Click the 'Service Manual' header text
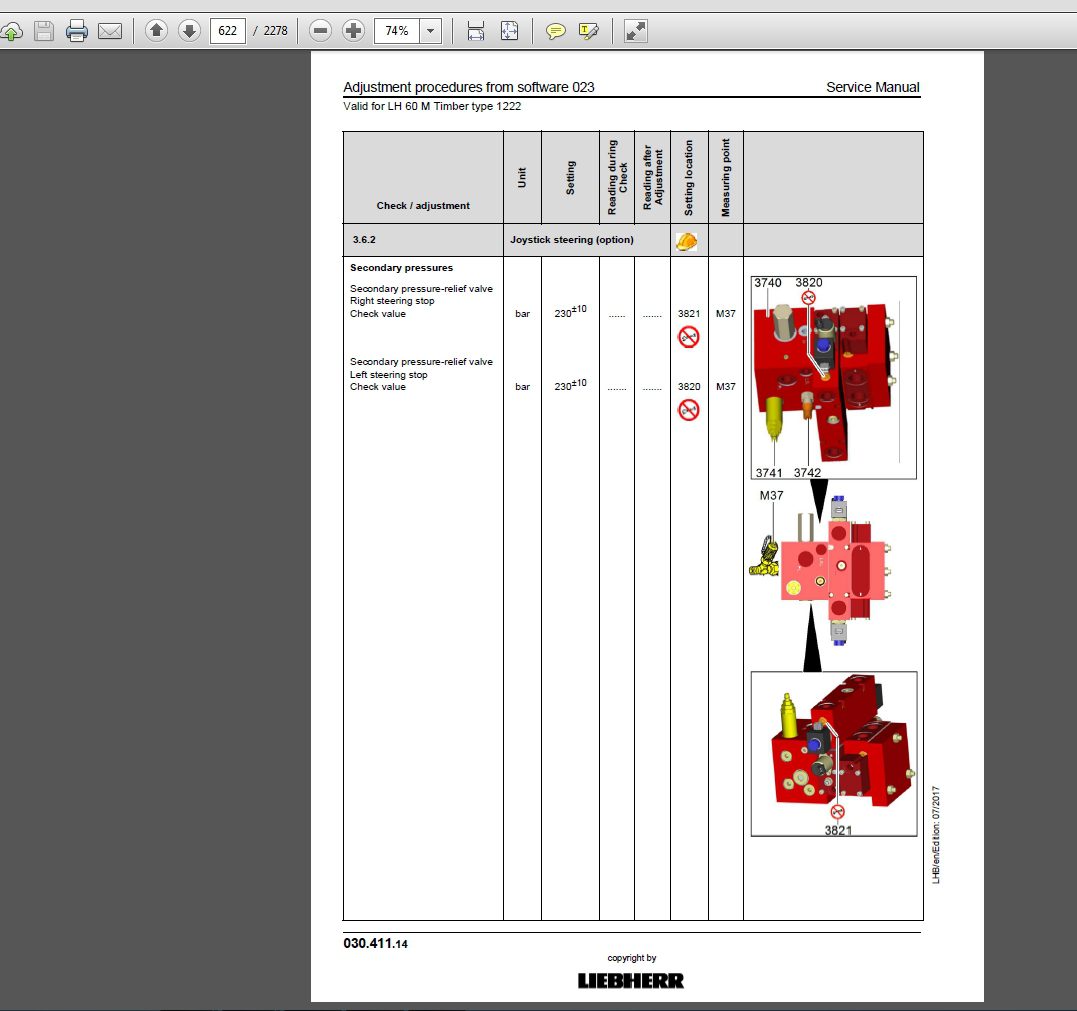The width and height of the screenshot is (1077, 1011). point(872,87)
